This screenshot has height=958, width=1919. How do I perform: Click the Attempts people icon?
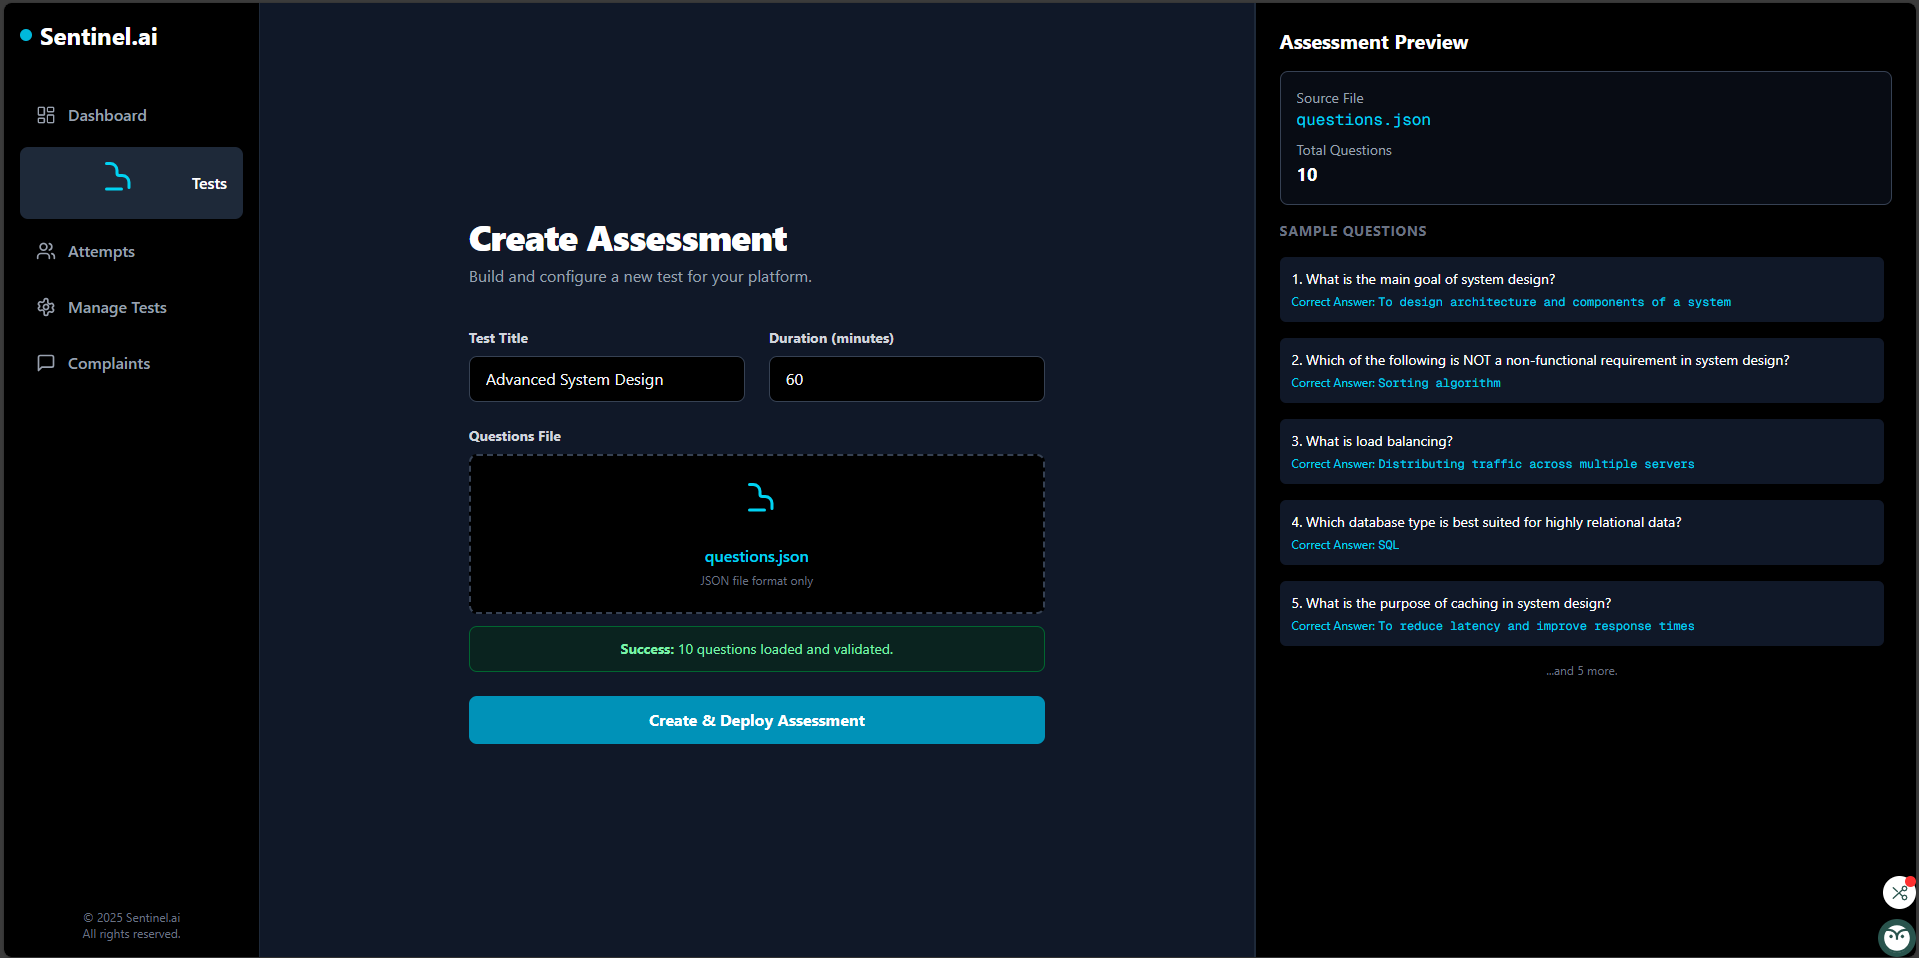point(46,251)
